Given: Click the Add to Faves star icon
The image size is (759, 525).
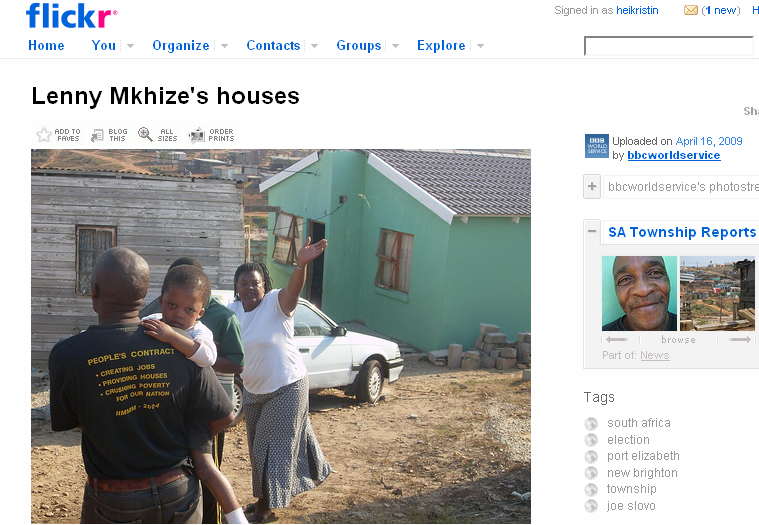Looking at the screenshot, I should (x=44, y=135).
